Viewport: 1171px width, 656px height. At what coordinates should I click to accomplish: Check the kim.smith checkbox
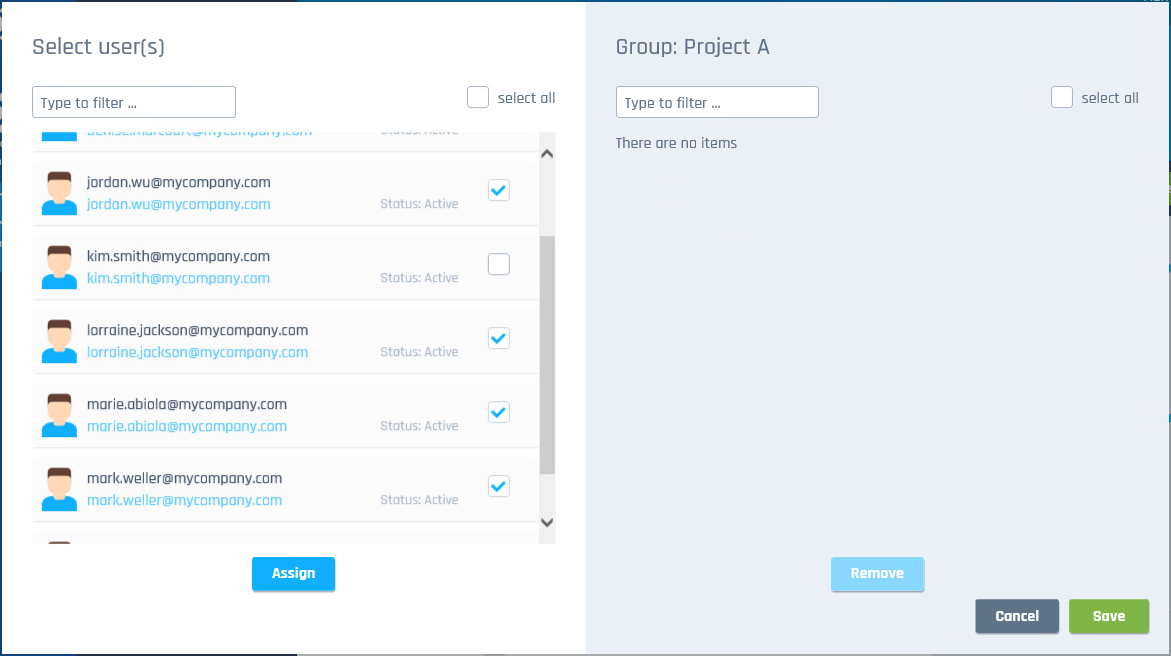coord(499,264)
